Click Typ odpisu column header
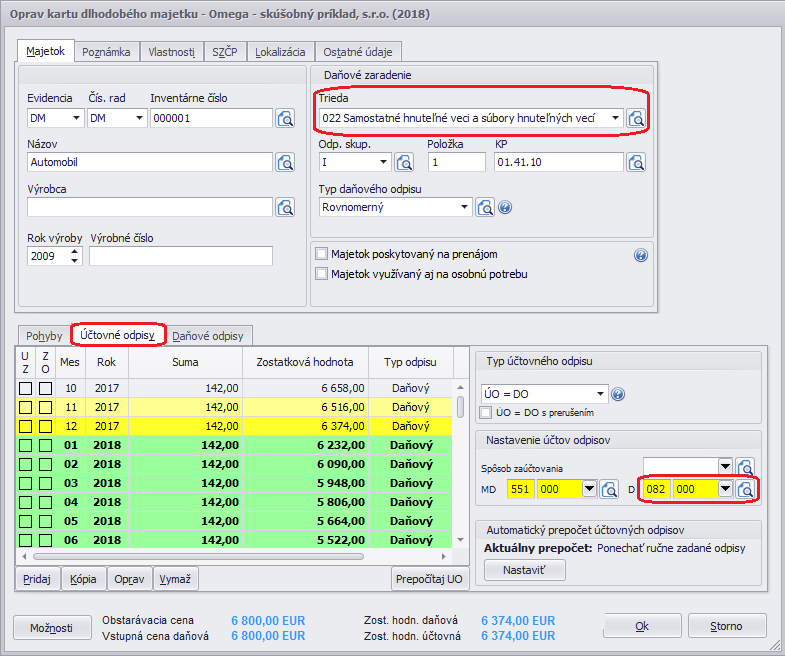785x656 pixels. (x=411, y=363)
